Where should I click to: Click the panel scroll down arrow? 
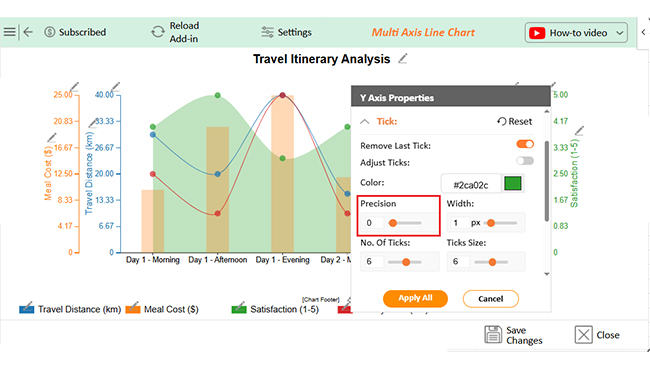click(547, 274)
